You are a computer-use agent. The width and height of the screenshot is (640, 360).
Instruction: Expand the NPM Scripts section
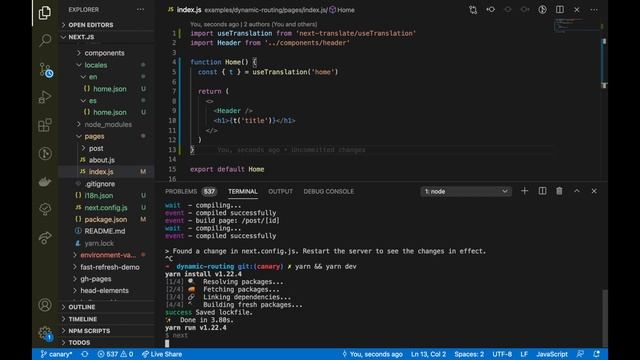pyautogui.click(x=107, y=331)
